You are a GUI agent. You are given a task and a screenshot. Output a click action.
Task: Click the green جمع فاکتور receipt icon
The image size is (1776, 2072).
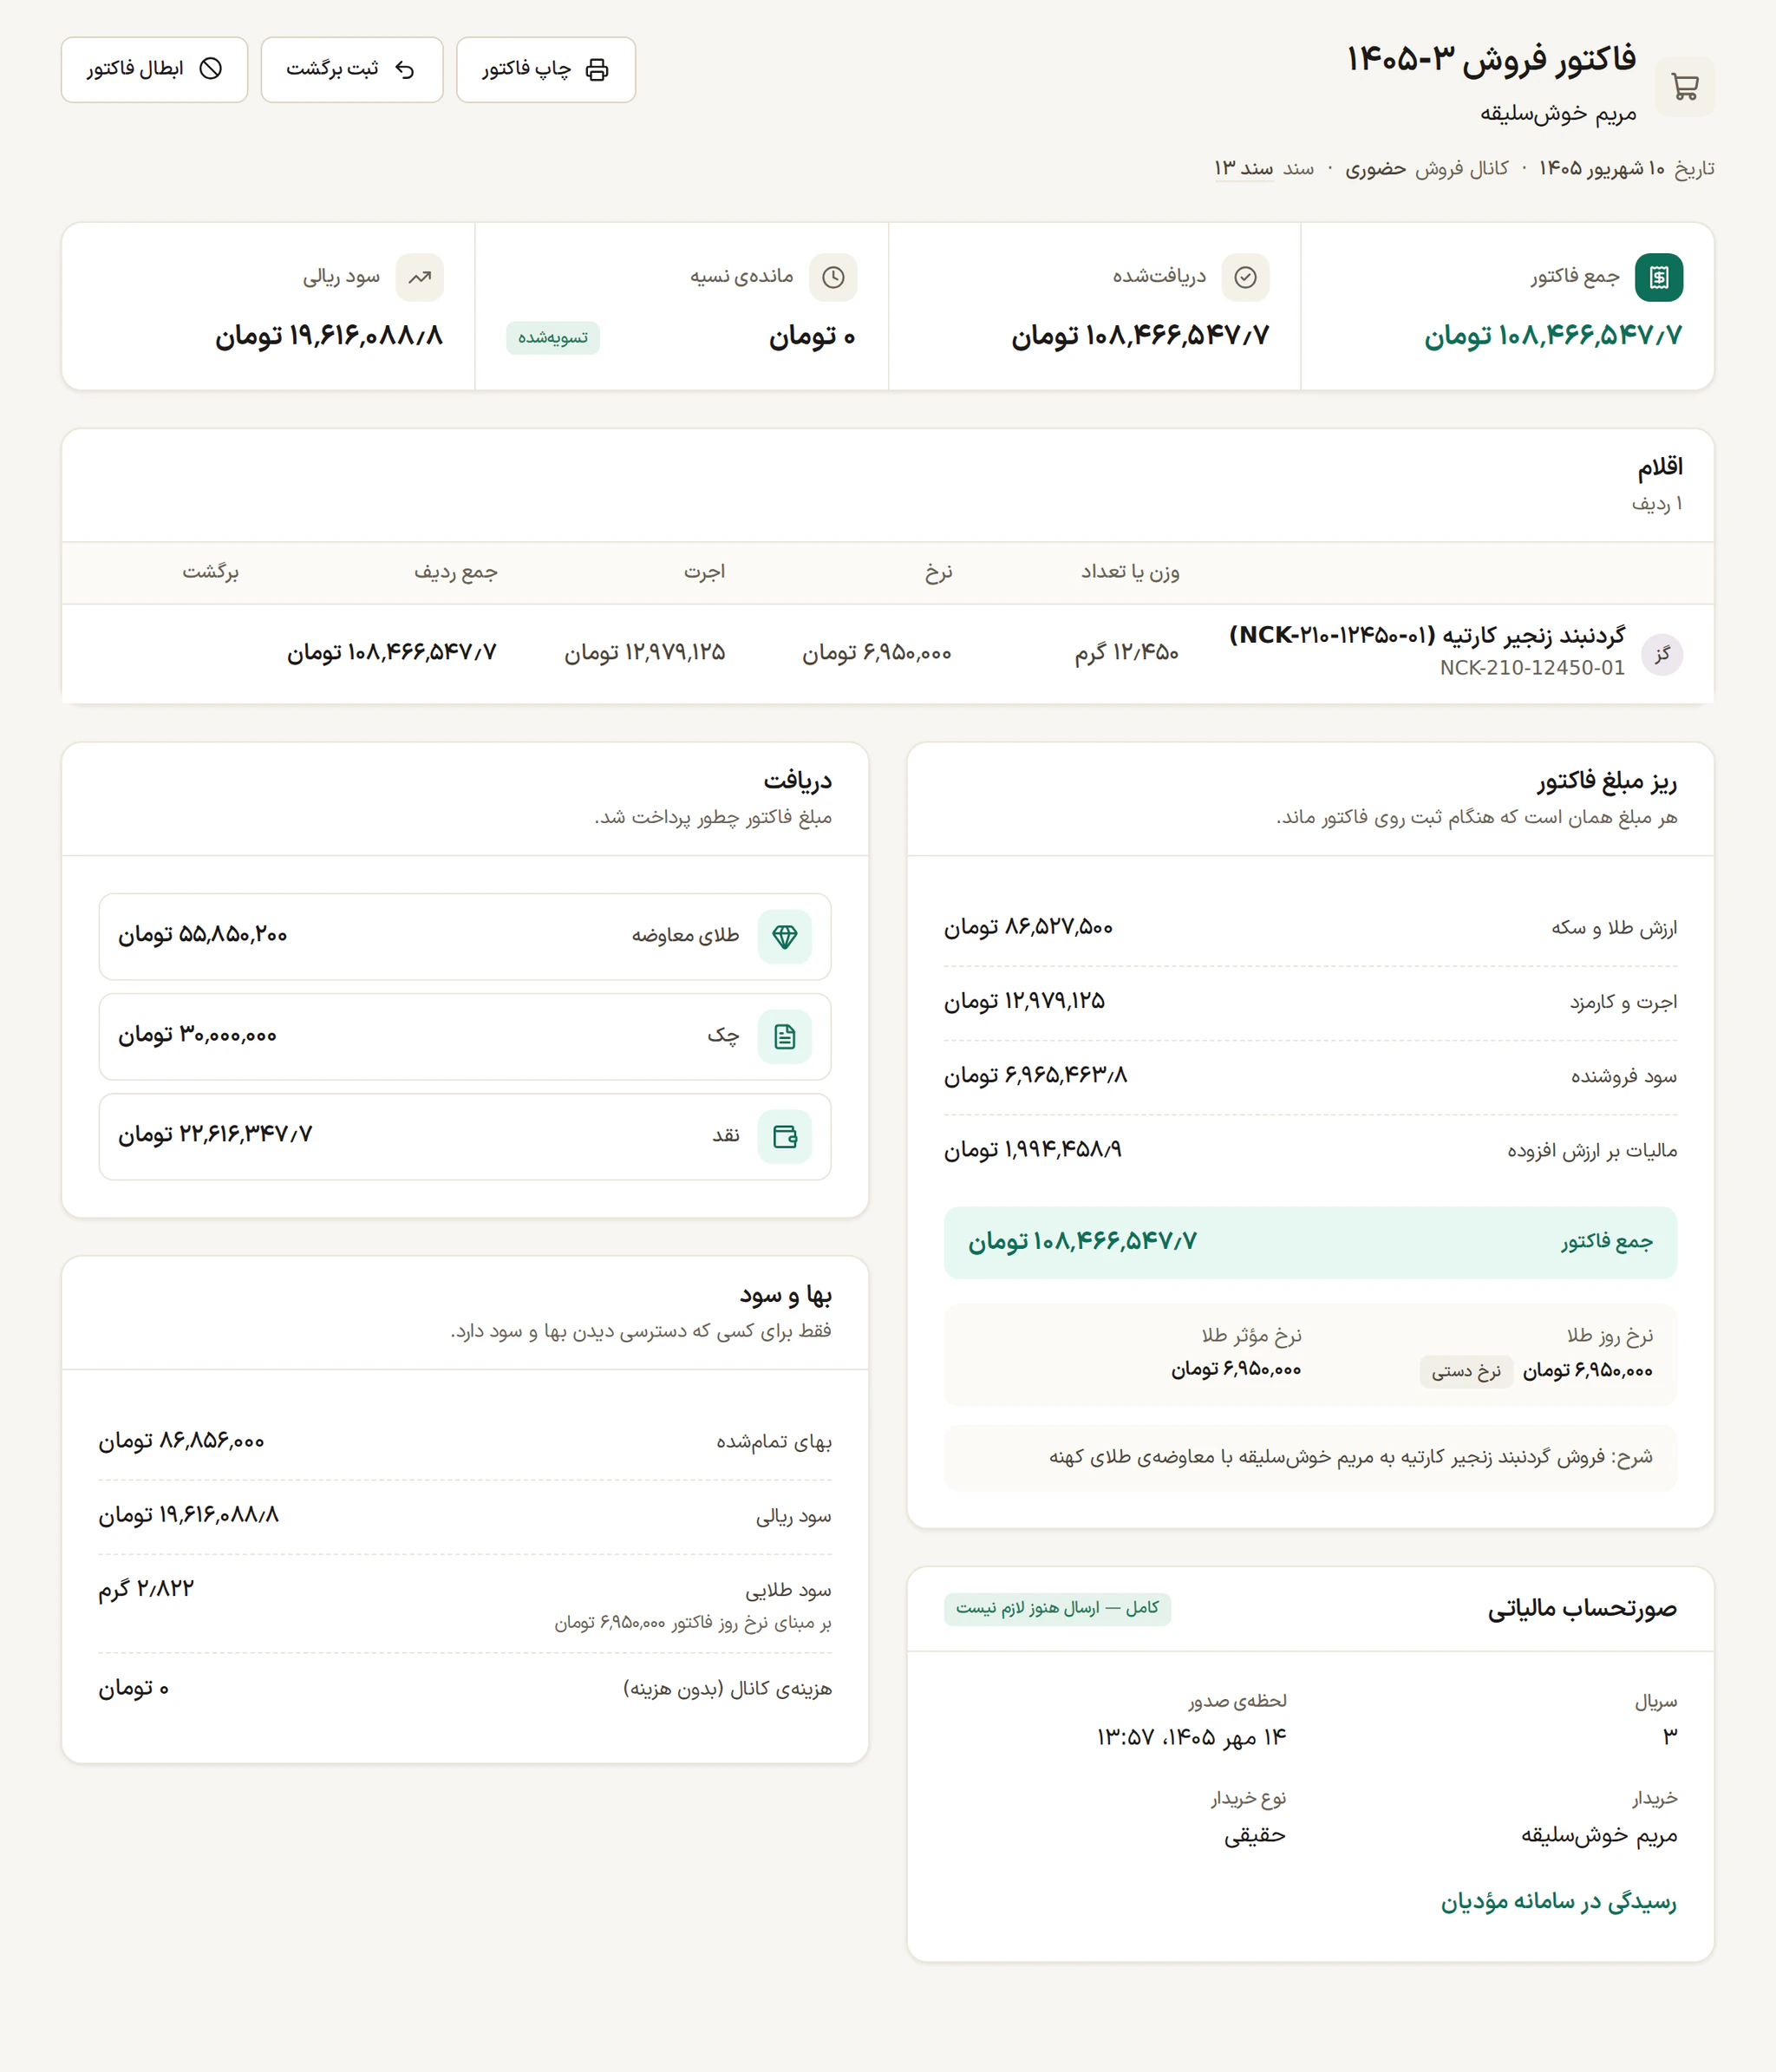point(1659,277)
